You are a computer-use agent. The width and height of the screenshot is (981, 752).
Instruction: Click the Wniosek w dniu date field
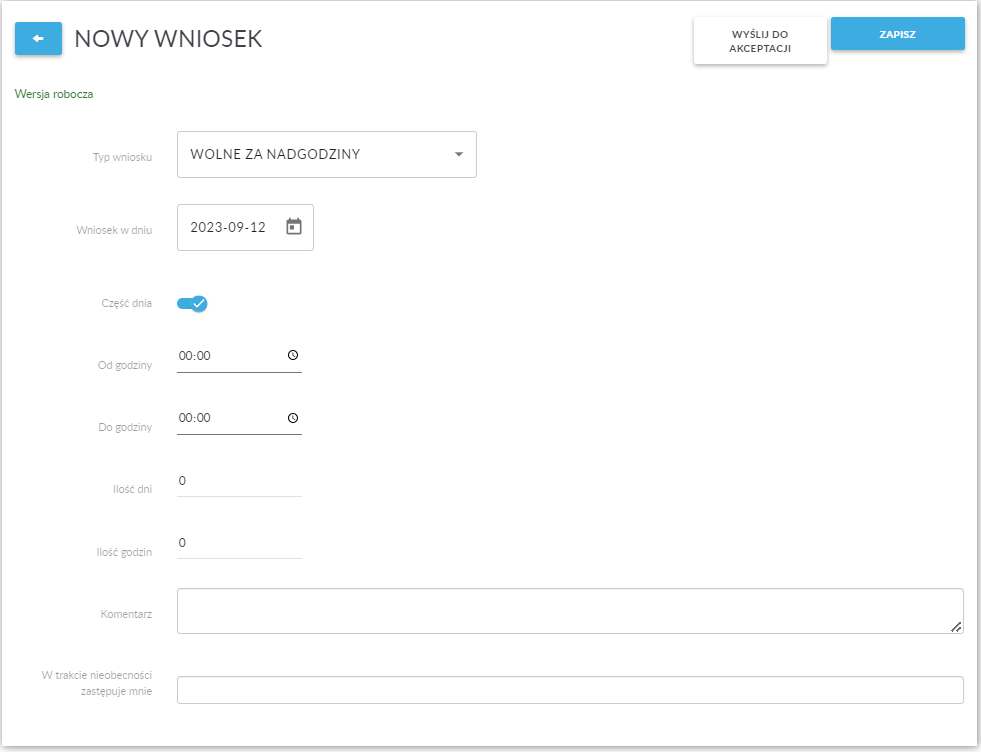pyautogui.click(x=245, y=227)
